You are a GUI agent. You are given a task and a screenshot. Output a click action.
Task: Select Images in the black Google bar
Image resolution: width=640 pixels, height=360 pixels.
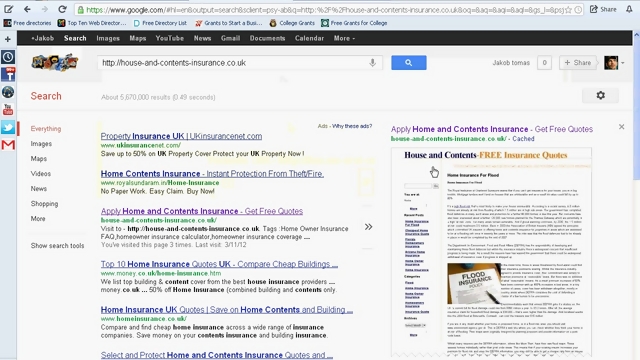(x=108, y=38)
